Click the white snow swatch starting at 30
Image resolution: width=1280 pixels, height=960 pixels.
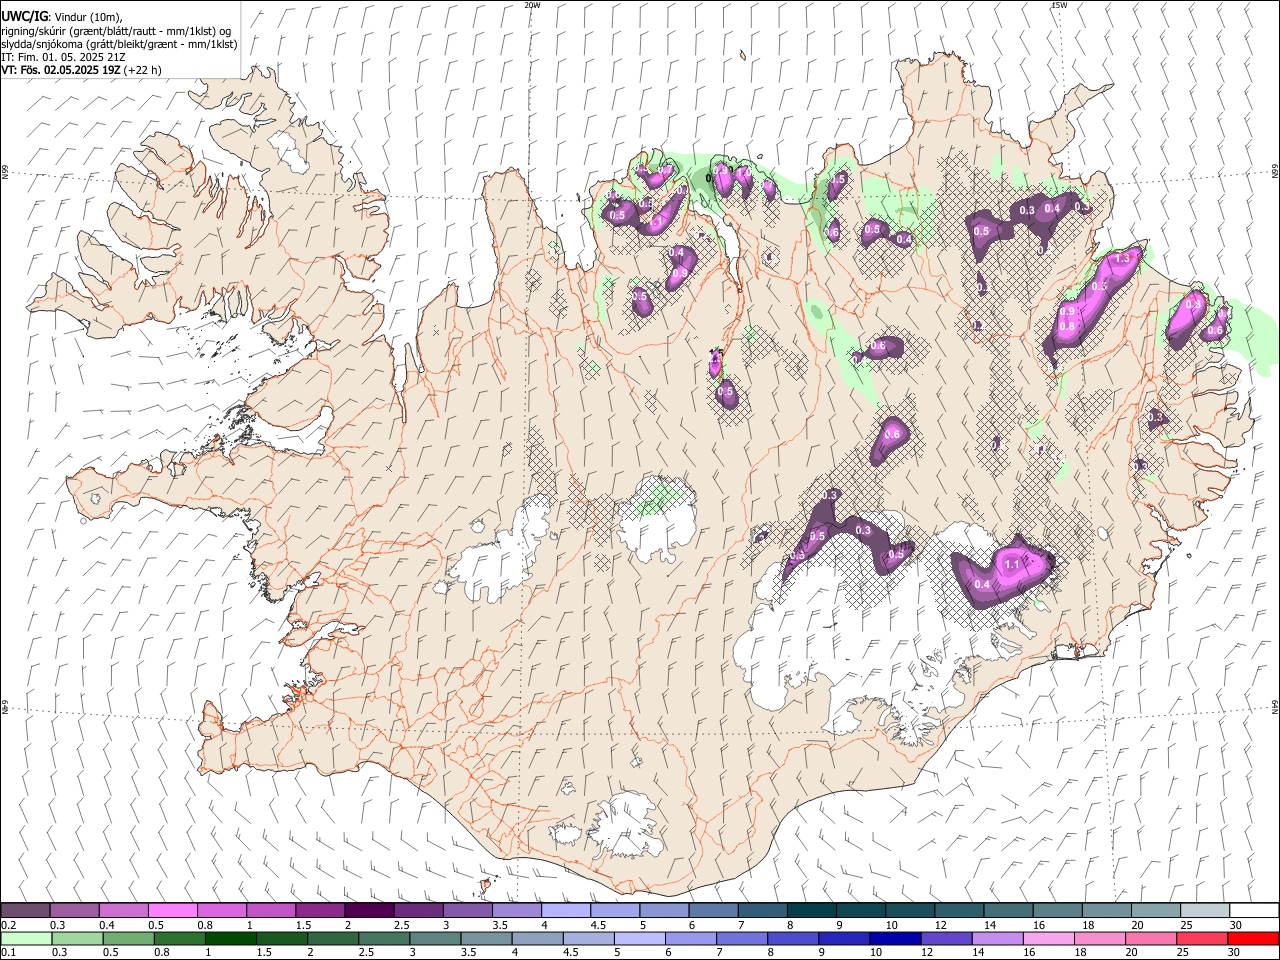click(x=1254, y=911)
